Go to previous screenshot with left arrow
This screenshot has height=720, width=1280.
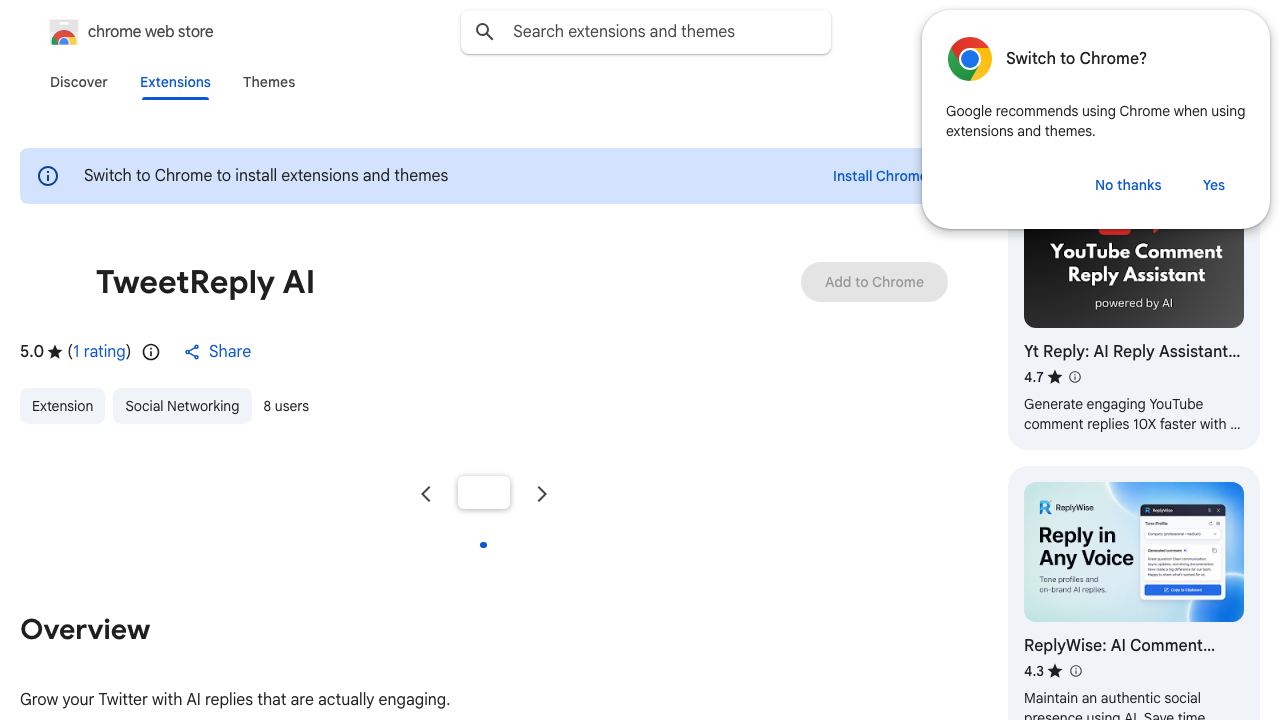(x=426, y=494)
